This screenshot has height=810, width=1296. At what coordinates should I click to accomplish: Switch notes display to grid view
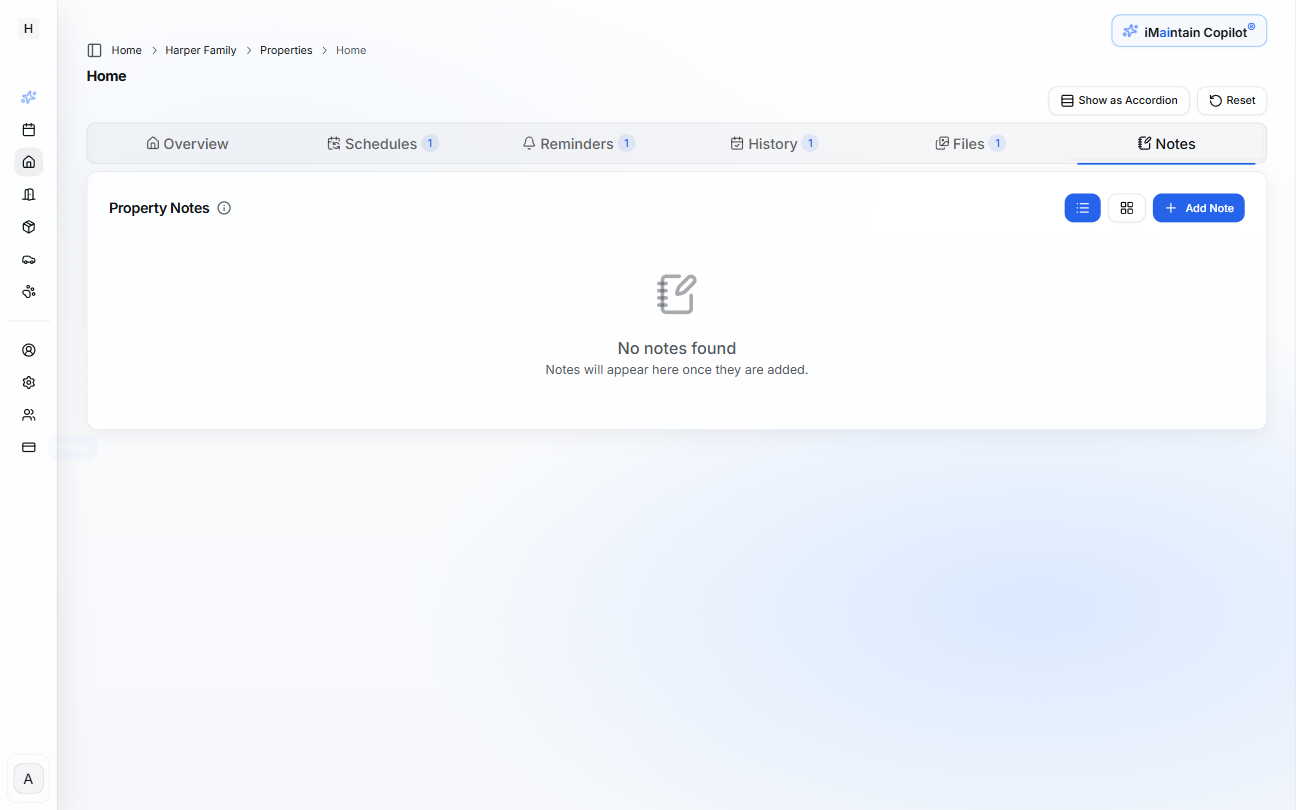(x=1126, y=207)
